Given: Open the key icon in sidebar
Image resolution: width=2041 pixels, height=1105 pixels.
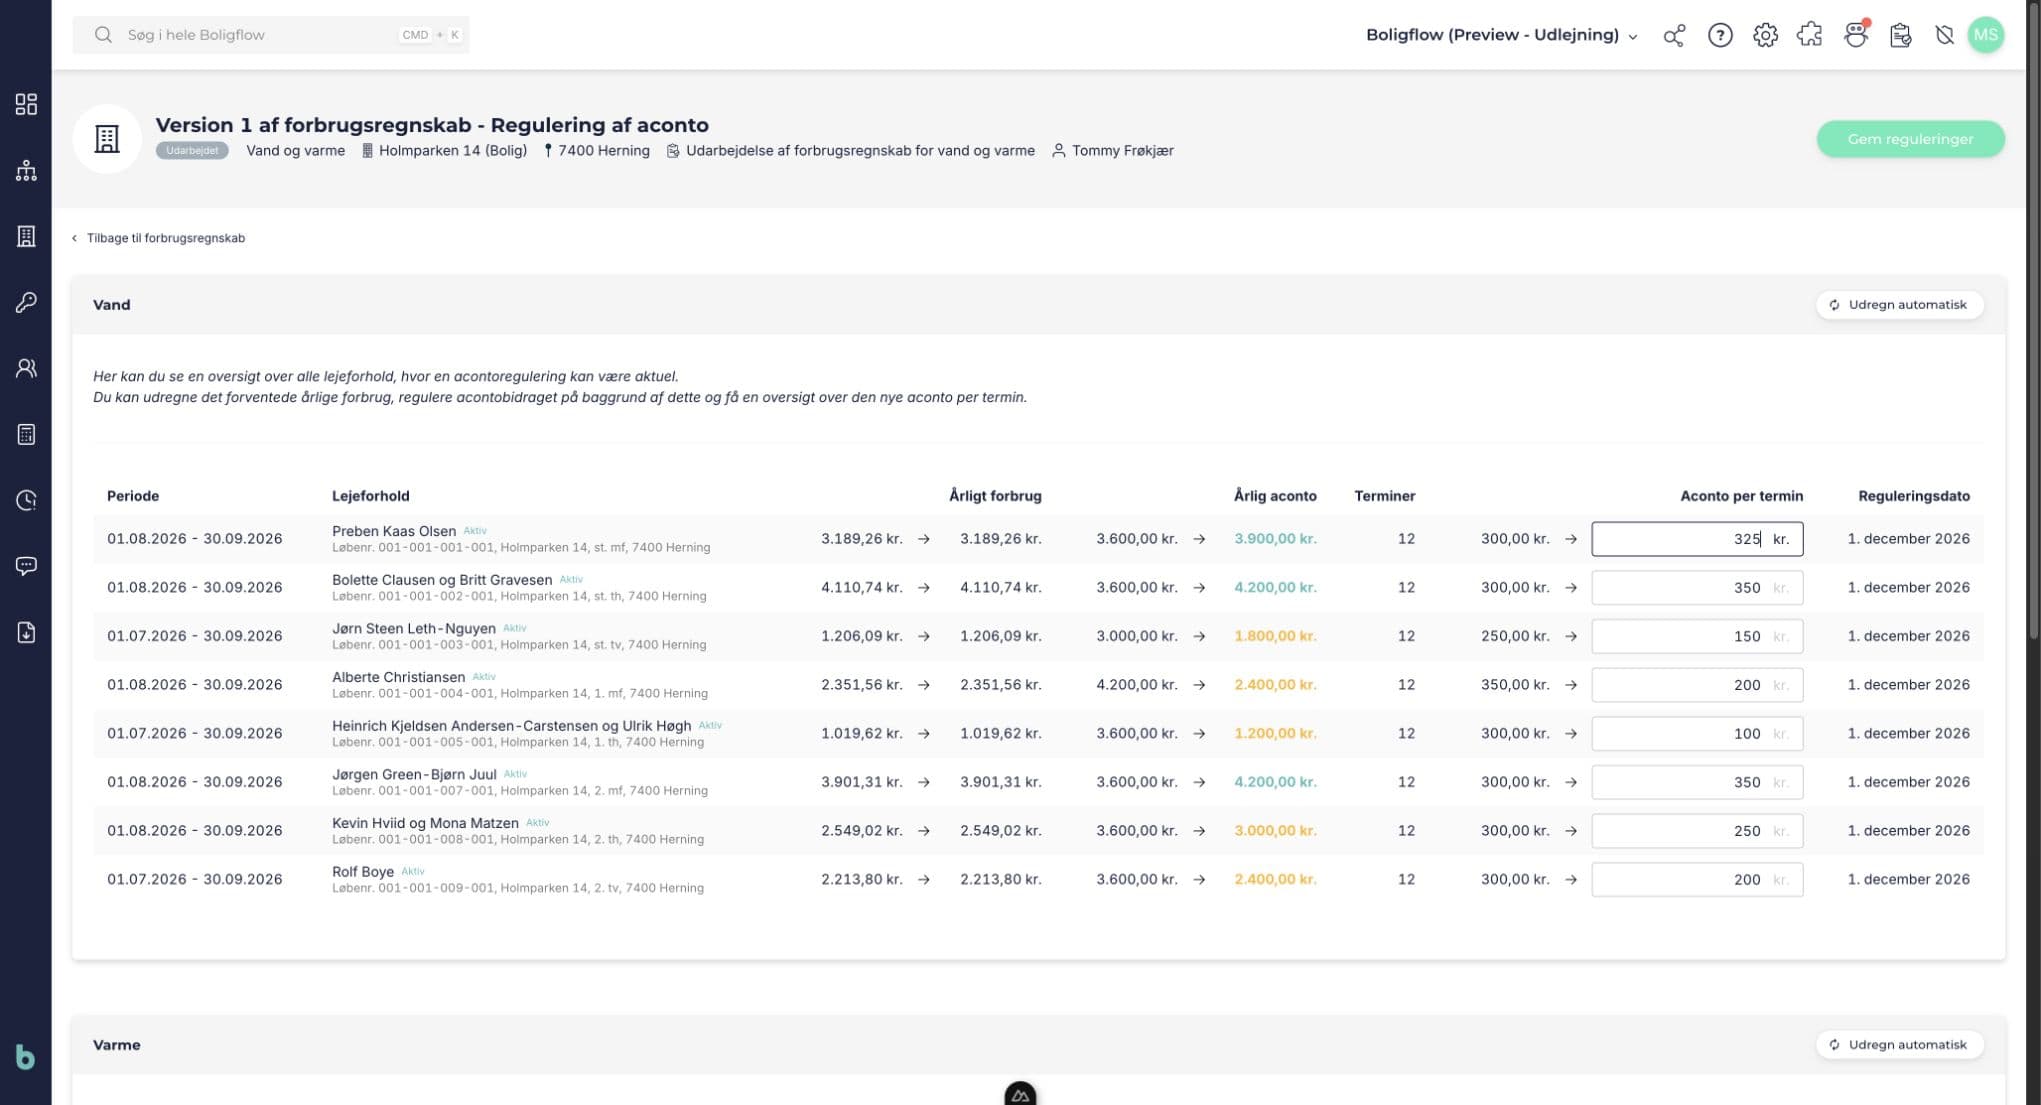Looking at the screenshot, I should click(26, 302).
